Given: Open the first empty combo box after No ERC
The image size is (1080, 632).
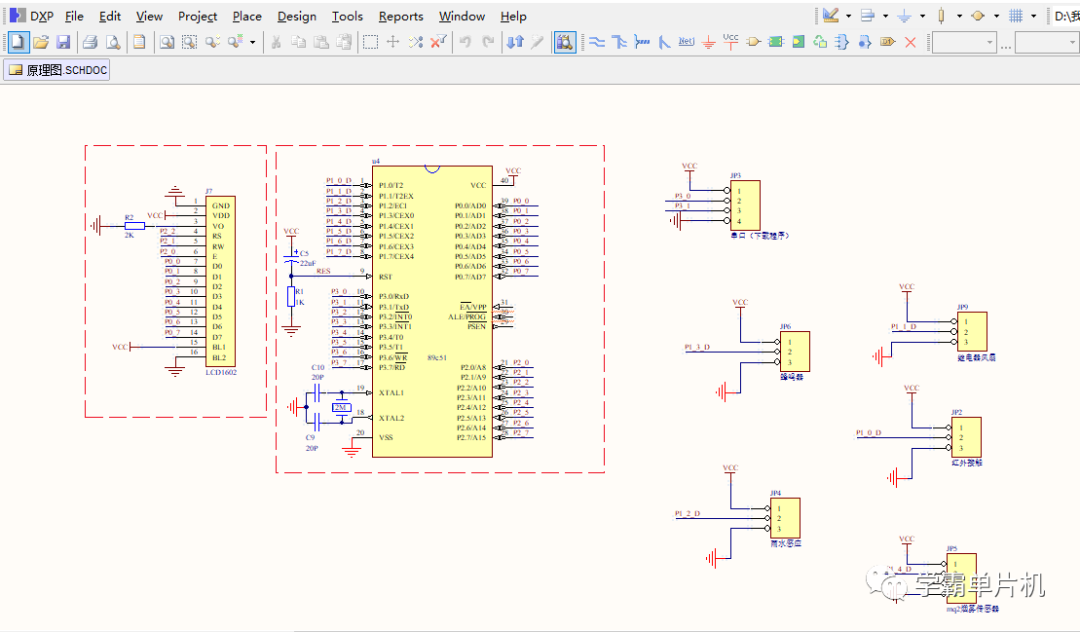Looking at the screenshot, I should (x=964, y=43).
